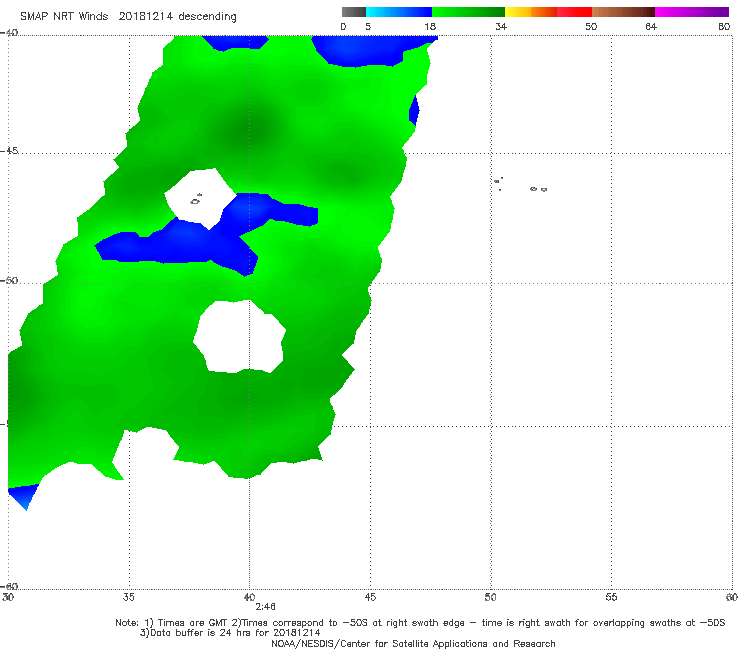Click the swath time label '2:46'
Image resolution: width=740 pixels, height=650 pixels.
(x=265, y=607)
